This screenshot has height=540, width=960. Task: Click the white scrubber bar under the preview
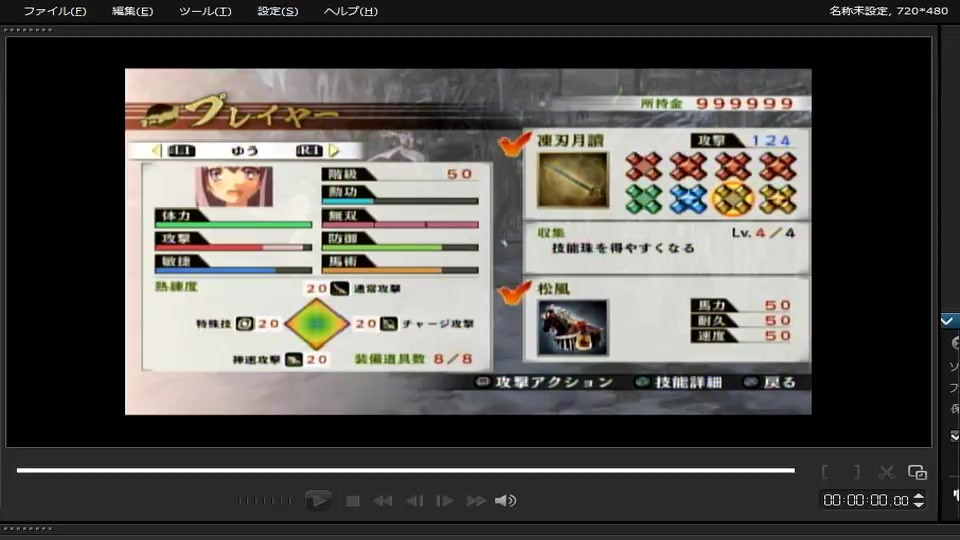click(405, 470)
